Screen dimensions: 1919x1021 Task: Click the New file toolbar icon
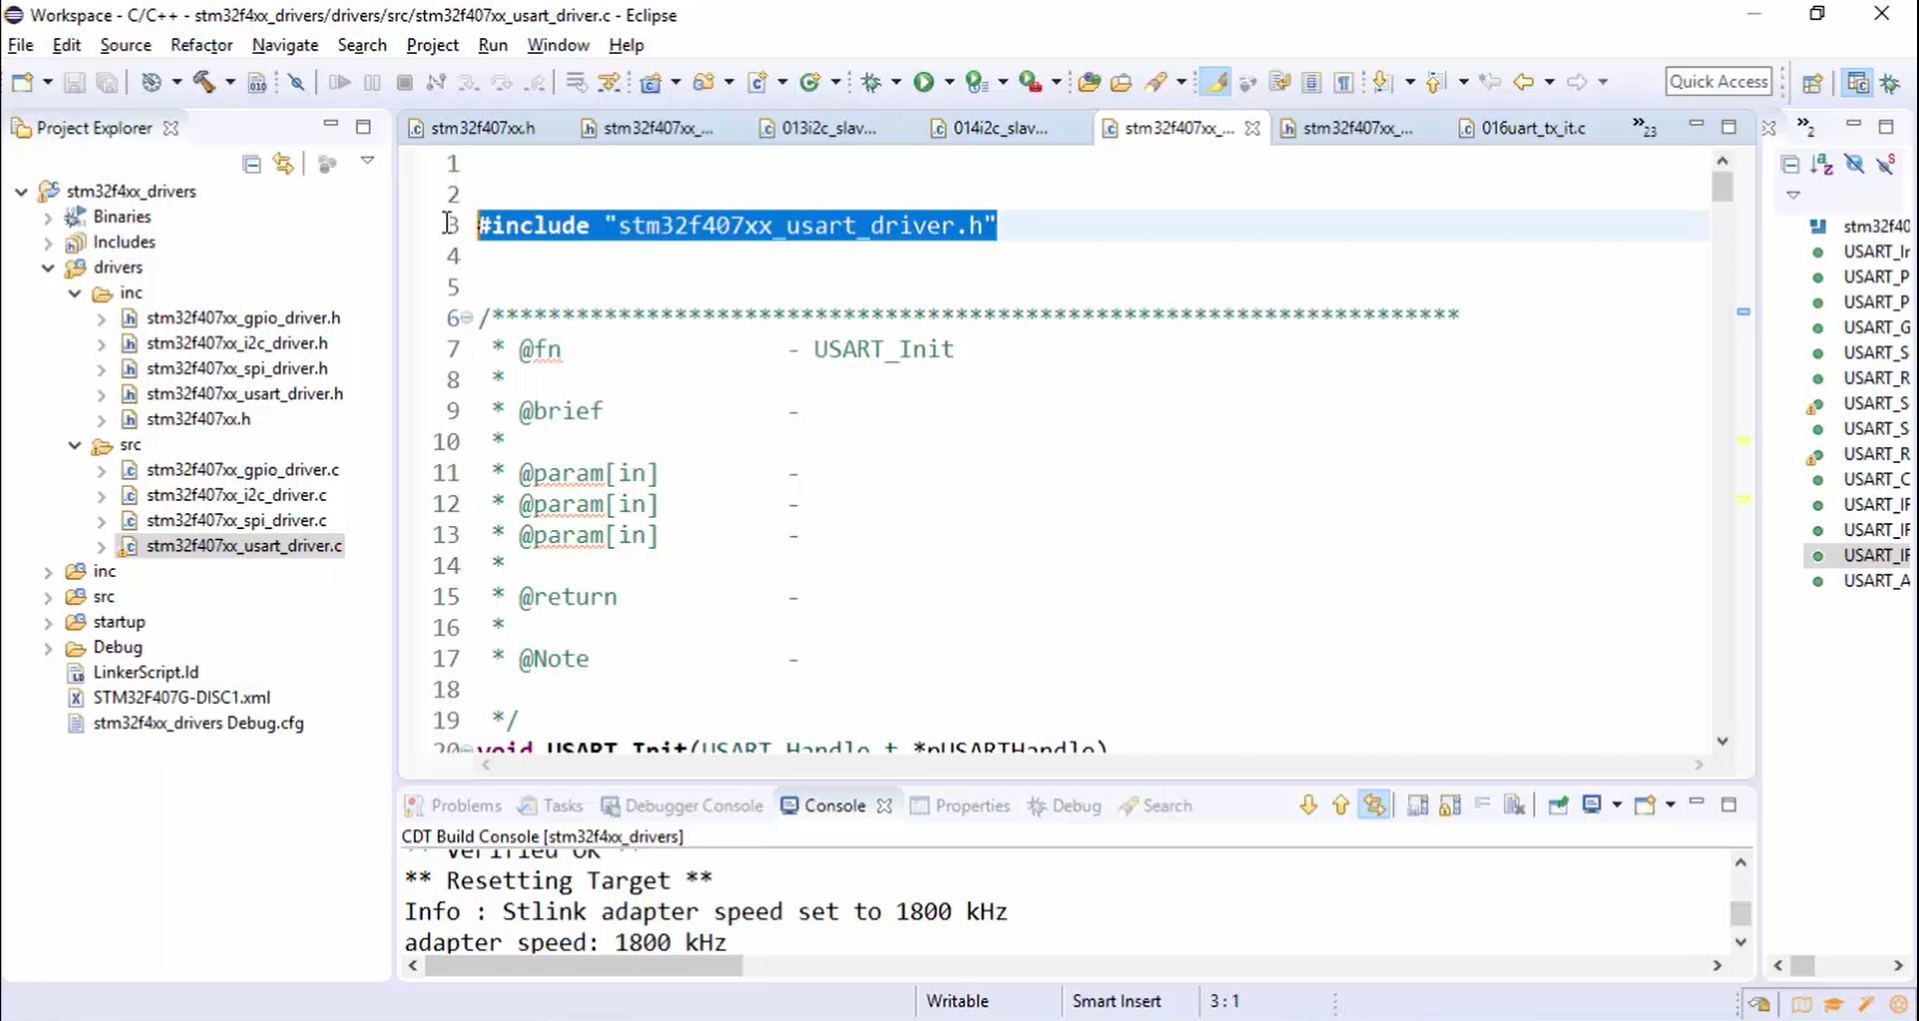pyautogui.click(x=22, y=82)
